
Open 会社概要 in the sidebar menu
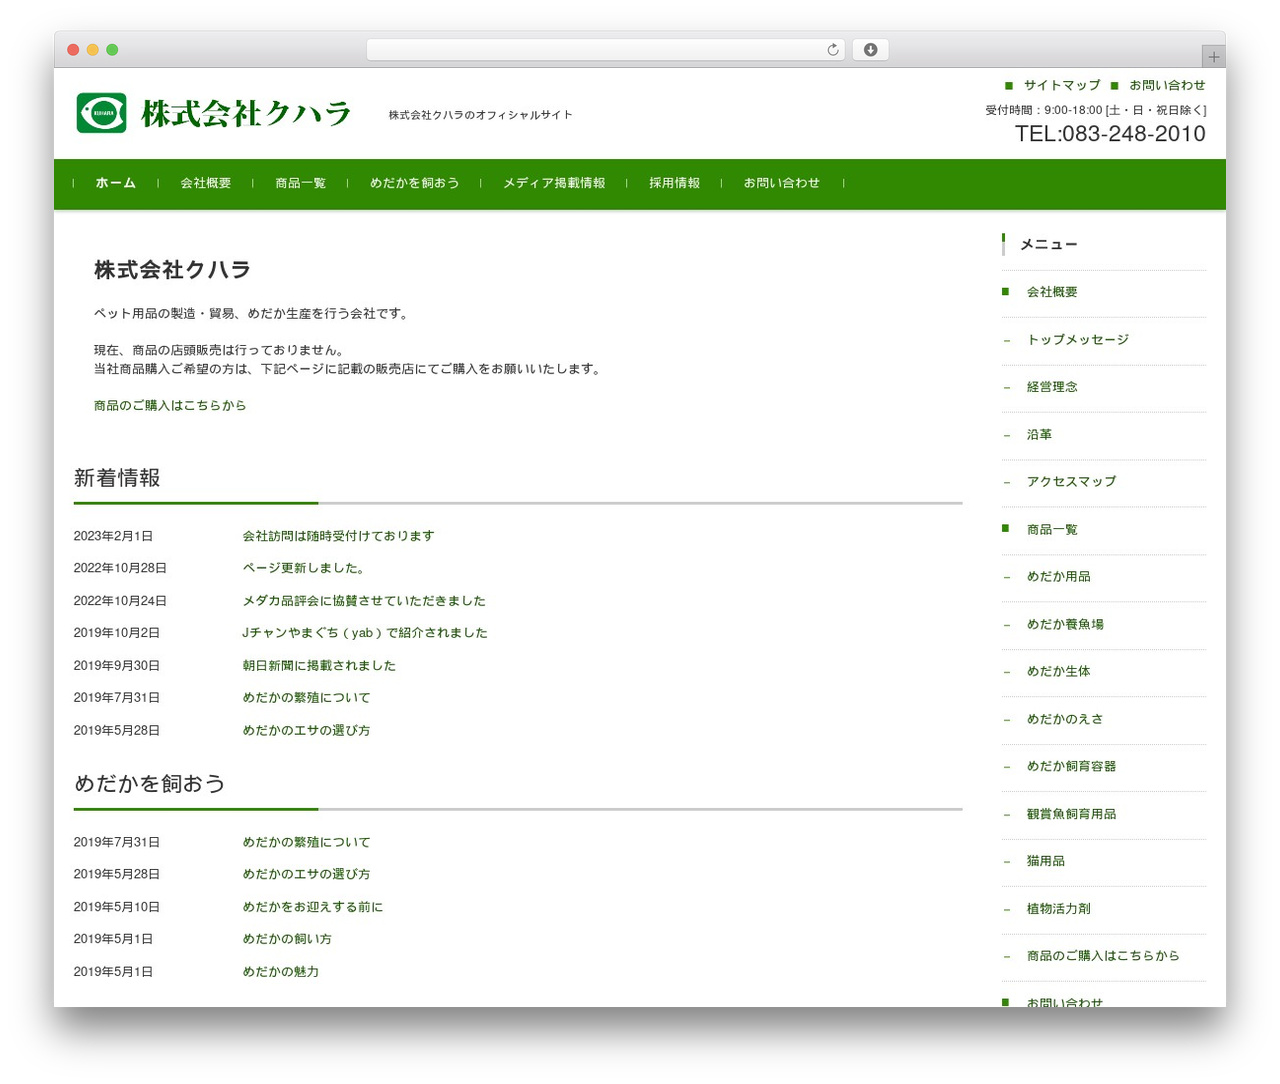pos(1052,292)
